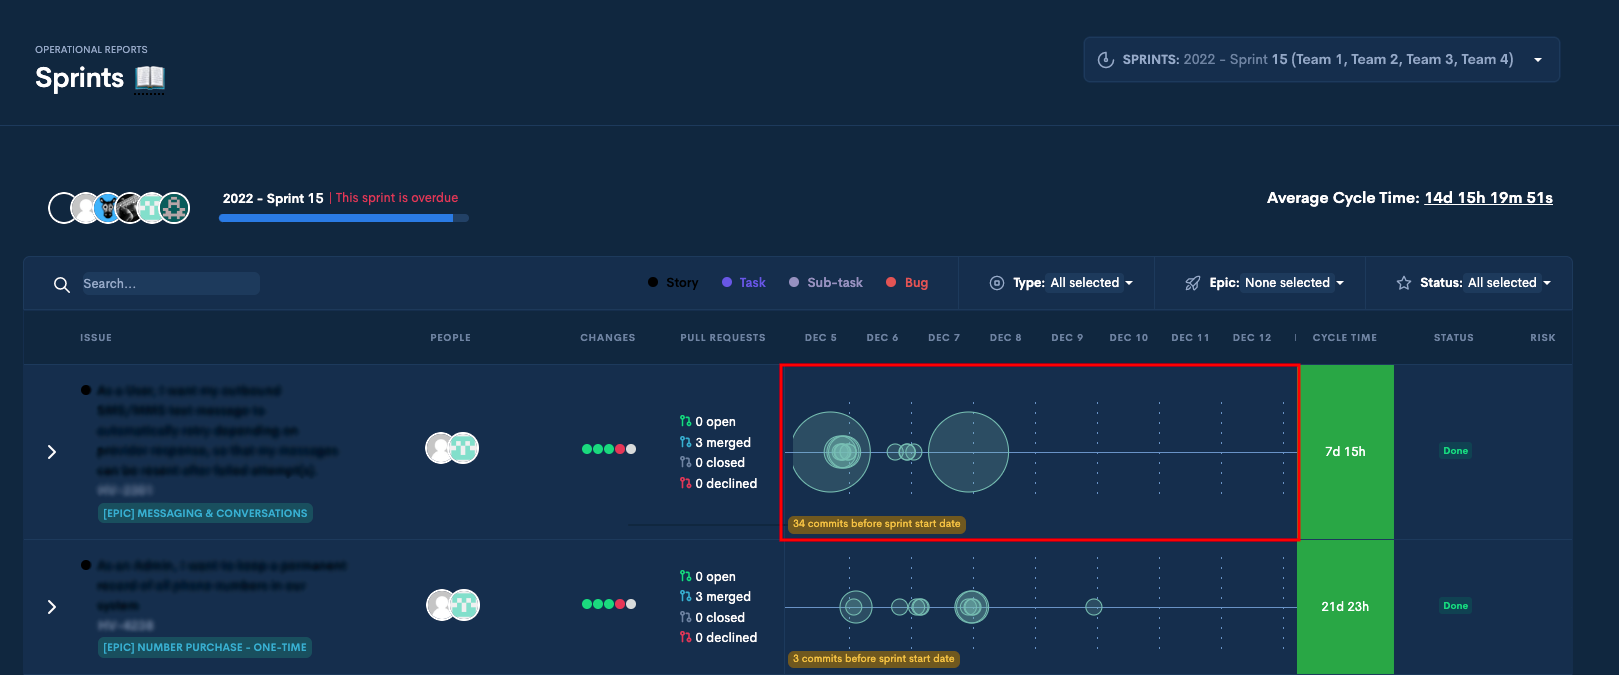This screenshot has height=675, width=1619.
Task: Sort by the ISSUE column header
Action: (96, 338)
